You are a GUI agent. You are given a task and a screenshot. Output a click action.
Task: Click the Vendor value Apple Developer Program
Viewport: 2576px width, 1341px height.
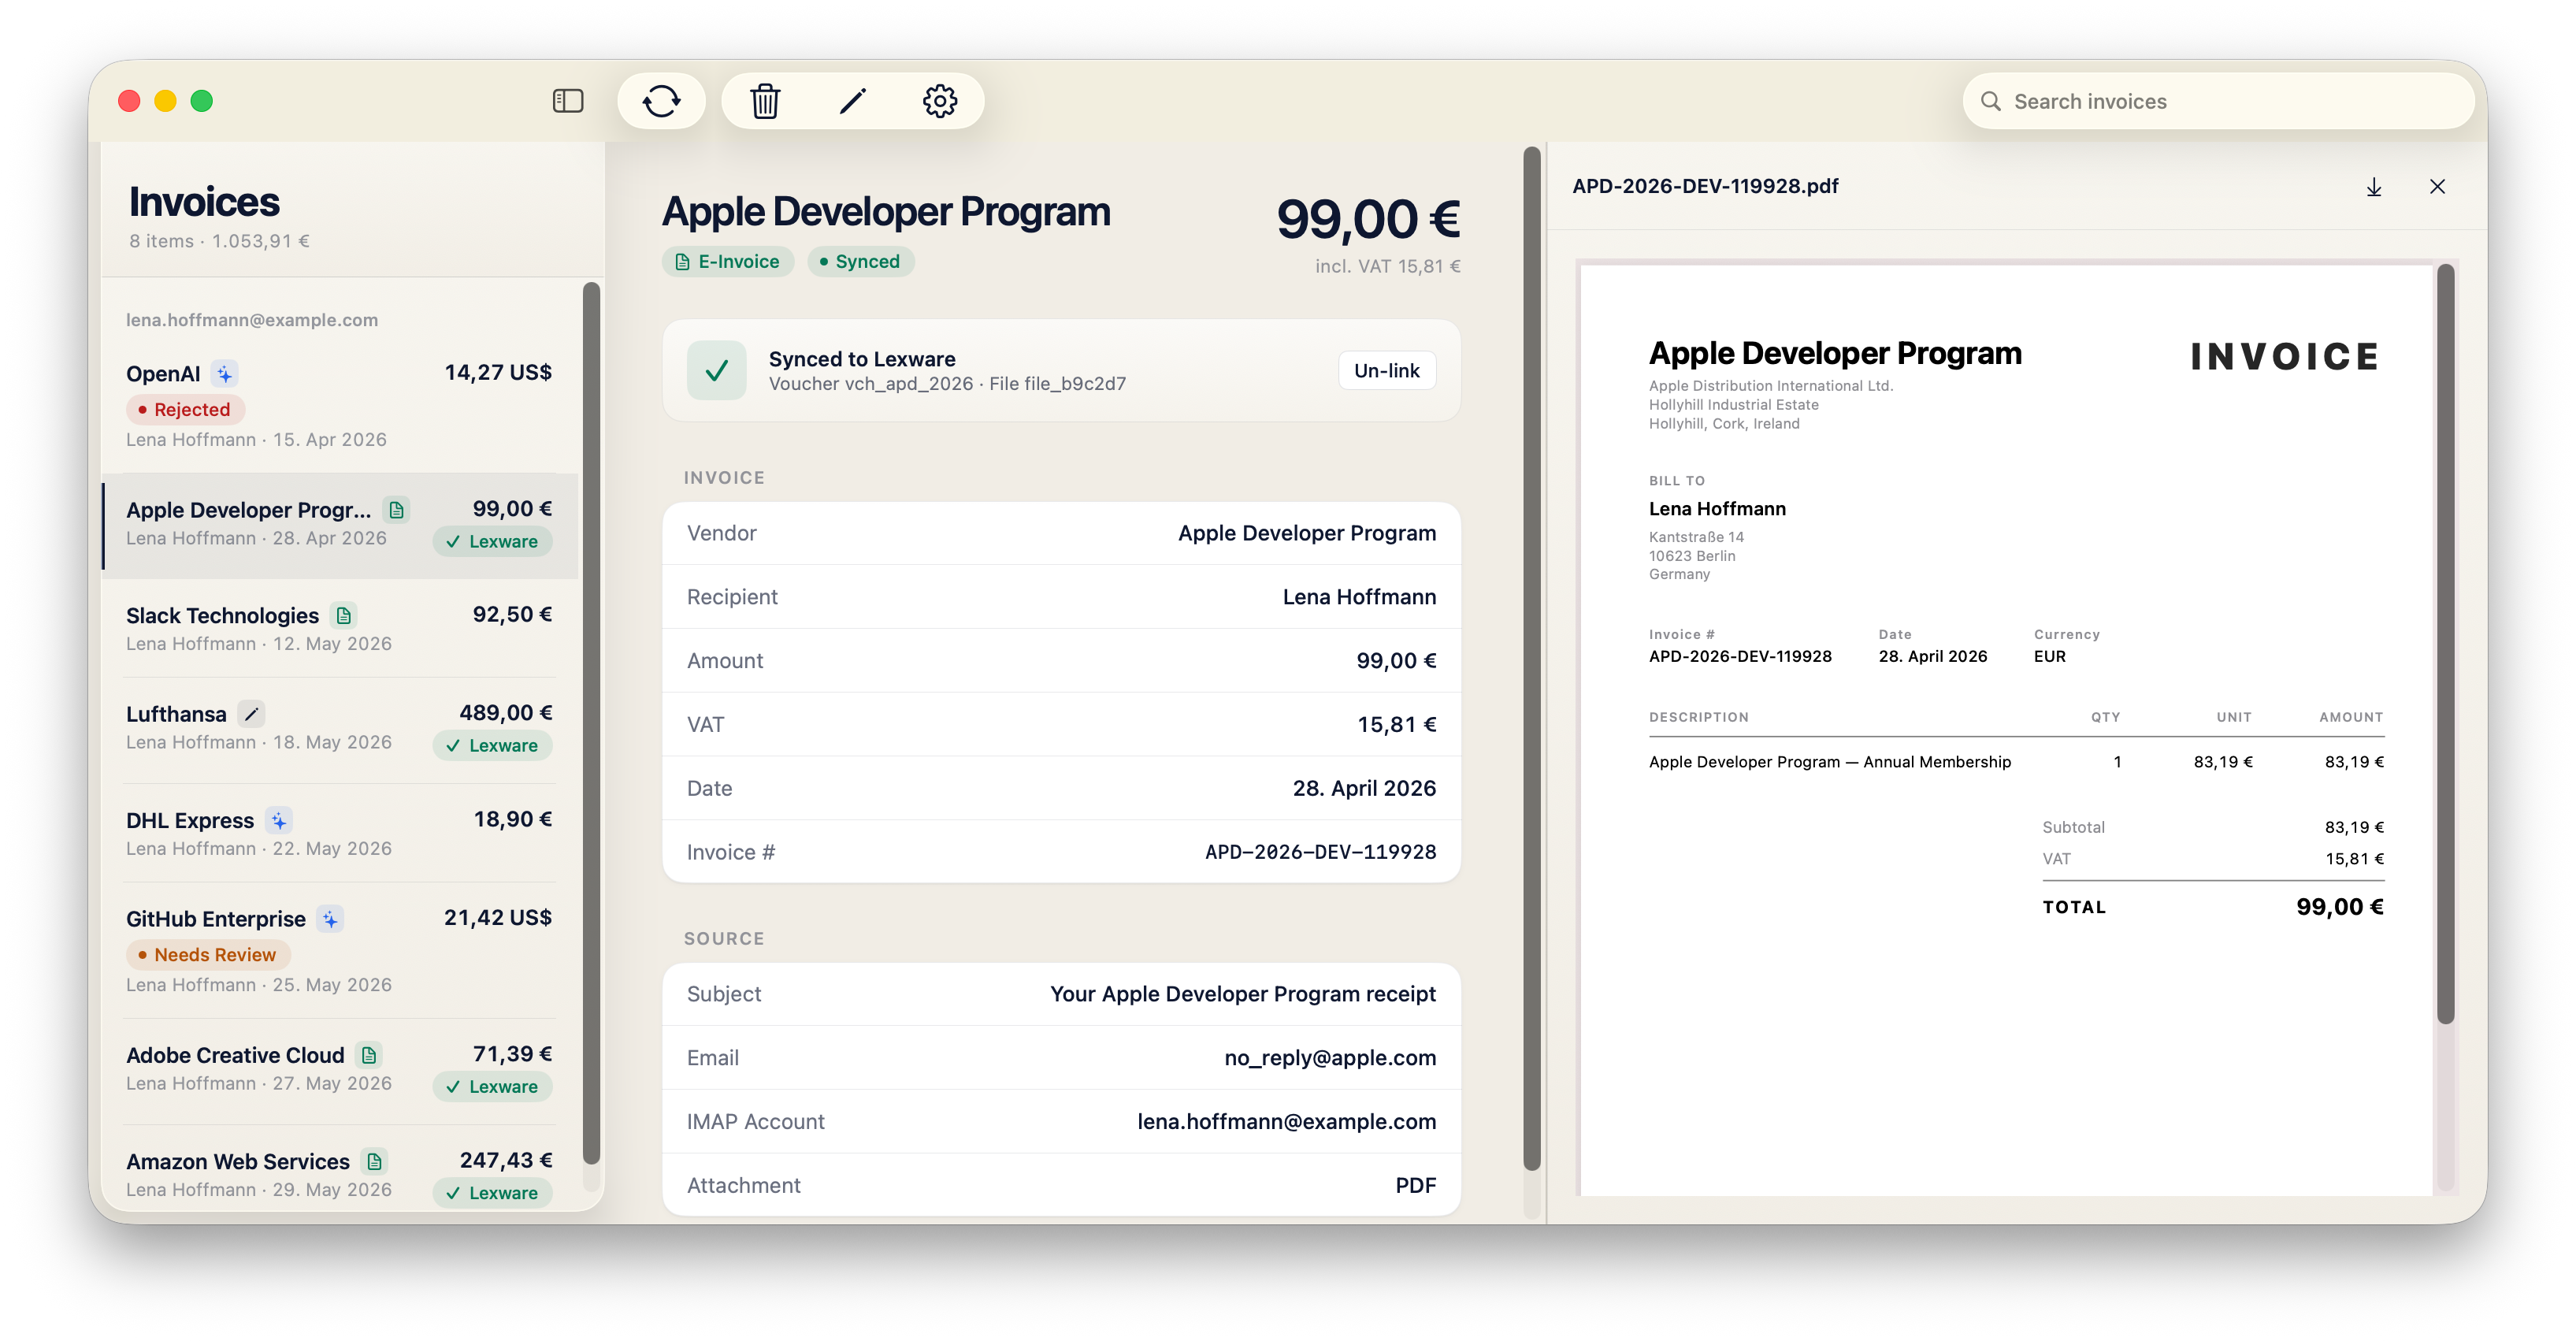pos(1306,533)
